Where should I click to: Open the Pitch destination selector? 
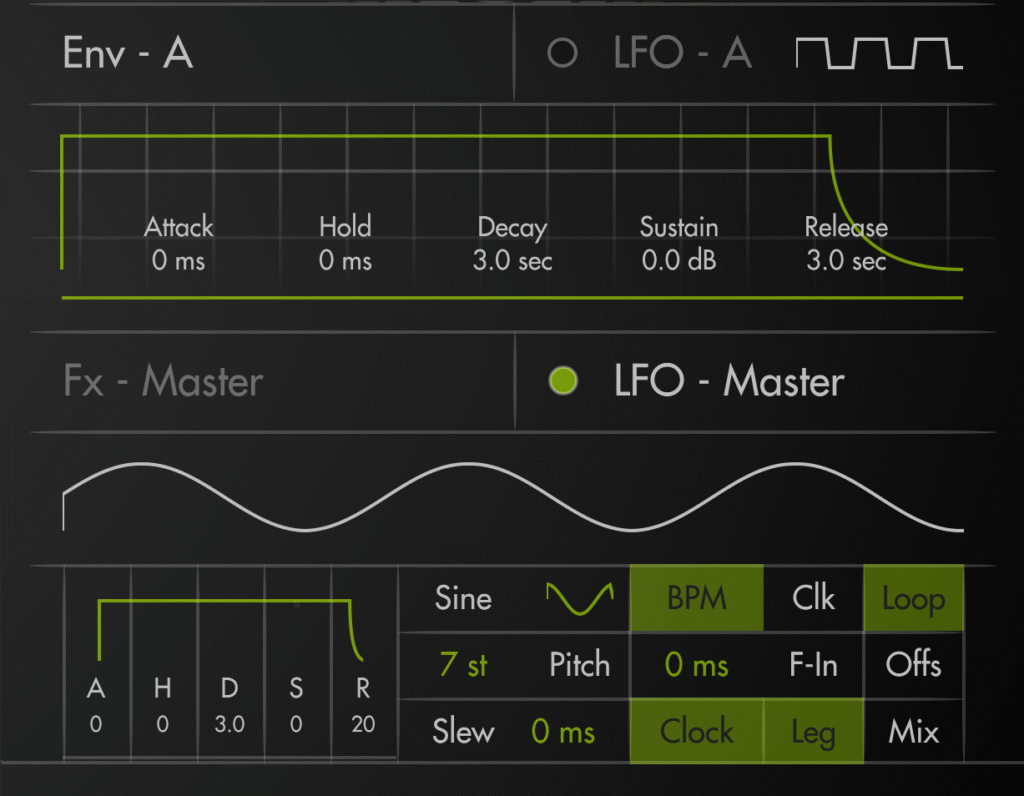580,665
